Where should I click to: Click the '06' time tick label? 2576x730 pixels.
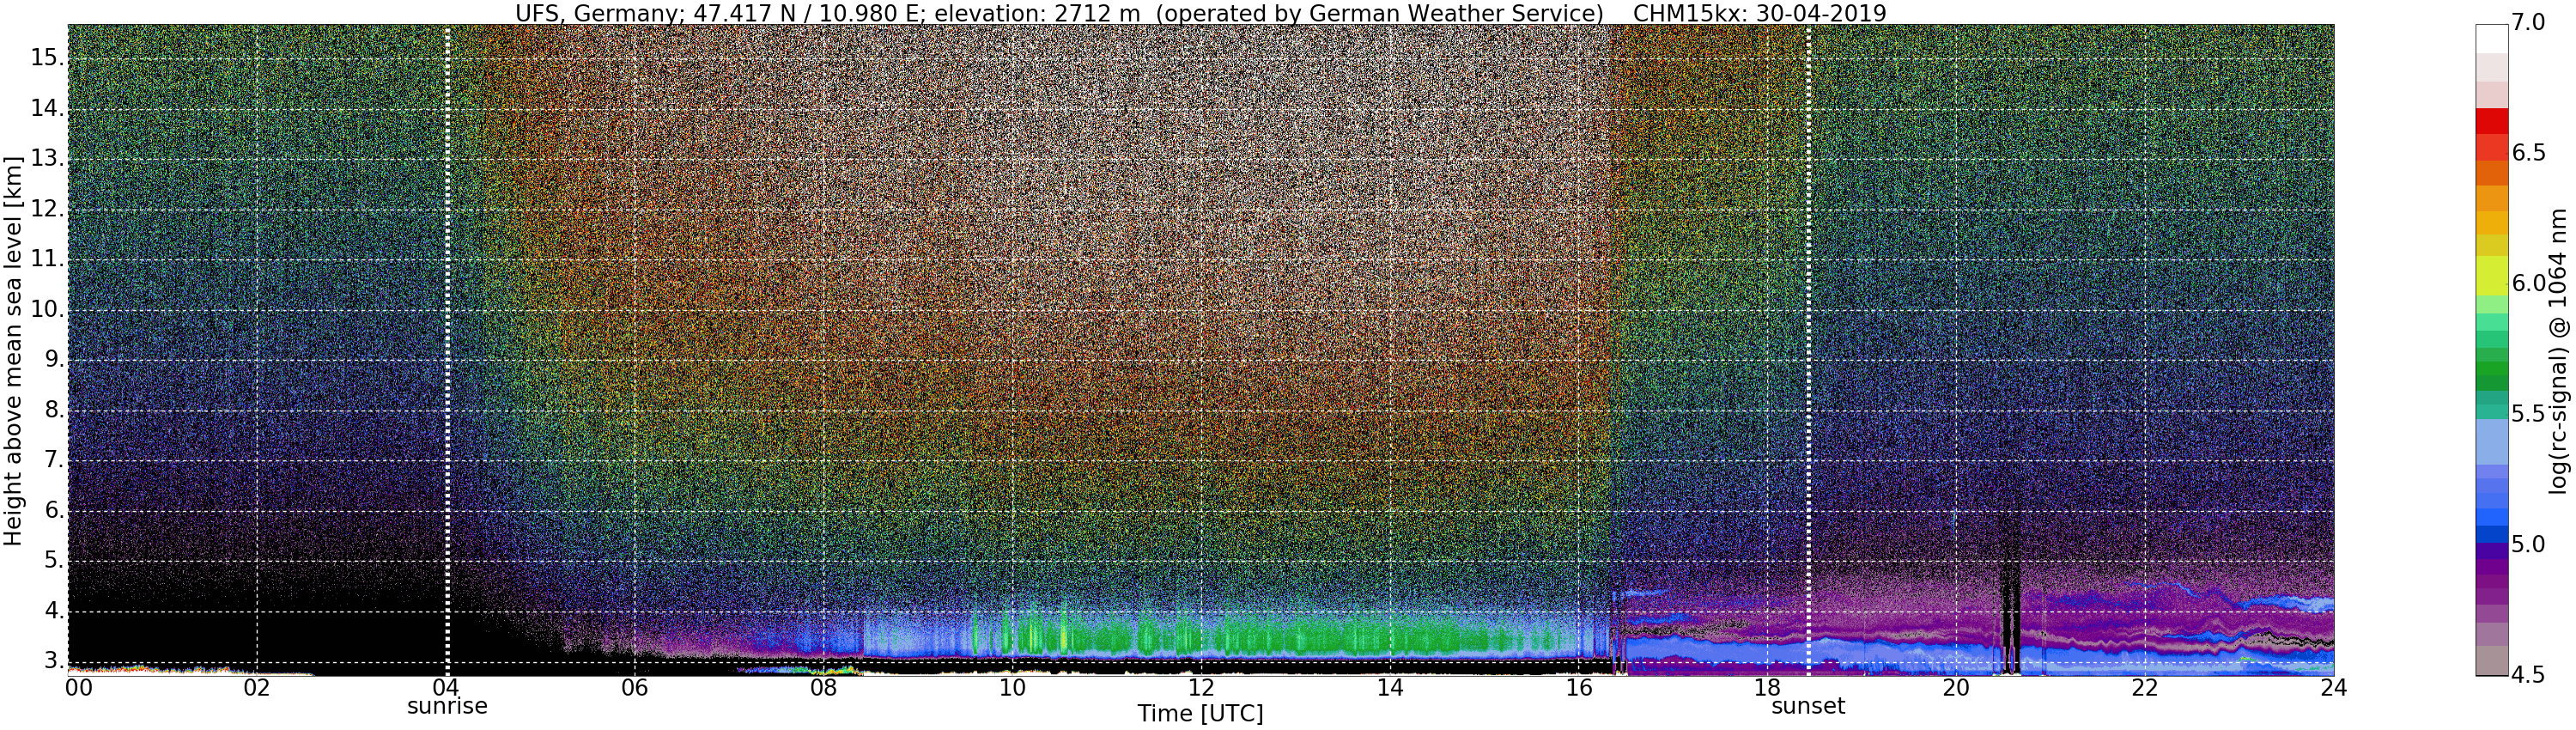(x=635, y=688)
